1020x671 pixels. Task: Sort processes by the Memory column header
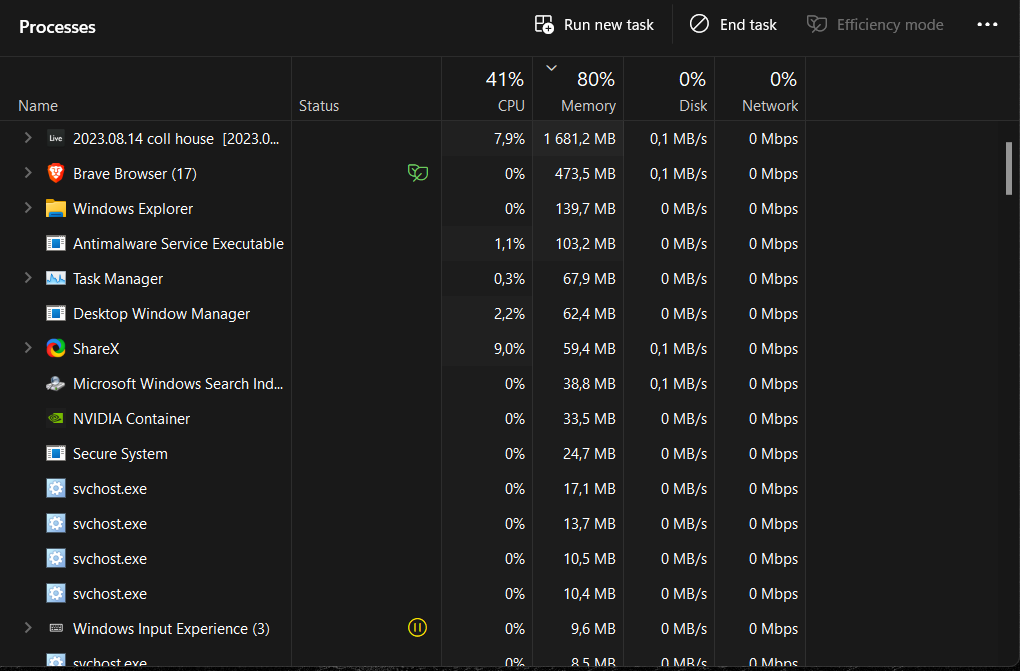tap(578, 89)
